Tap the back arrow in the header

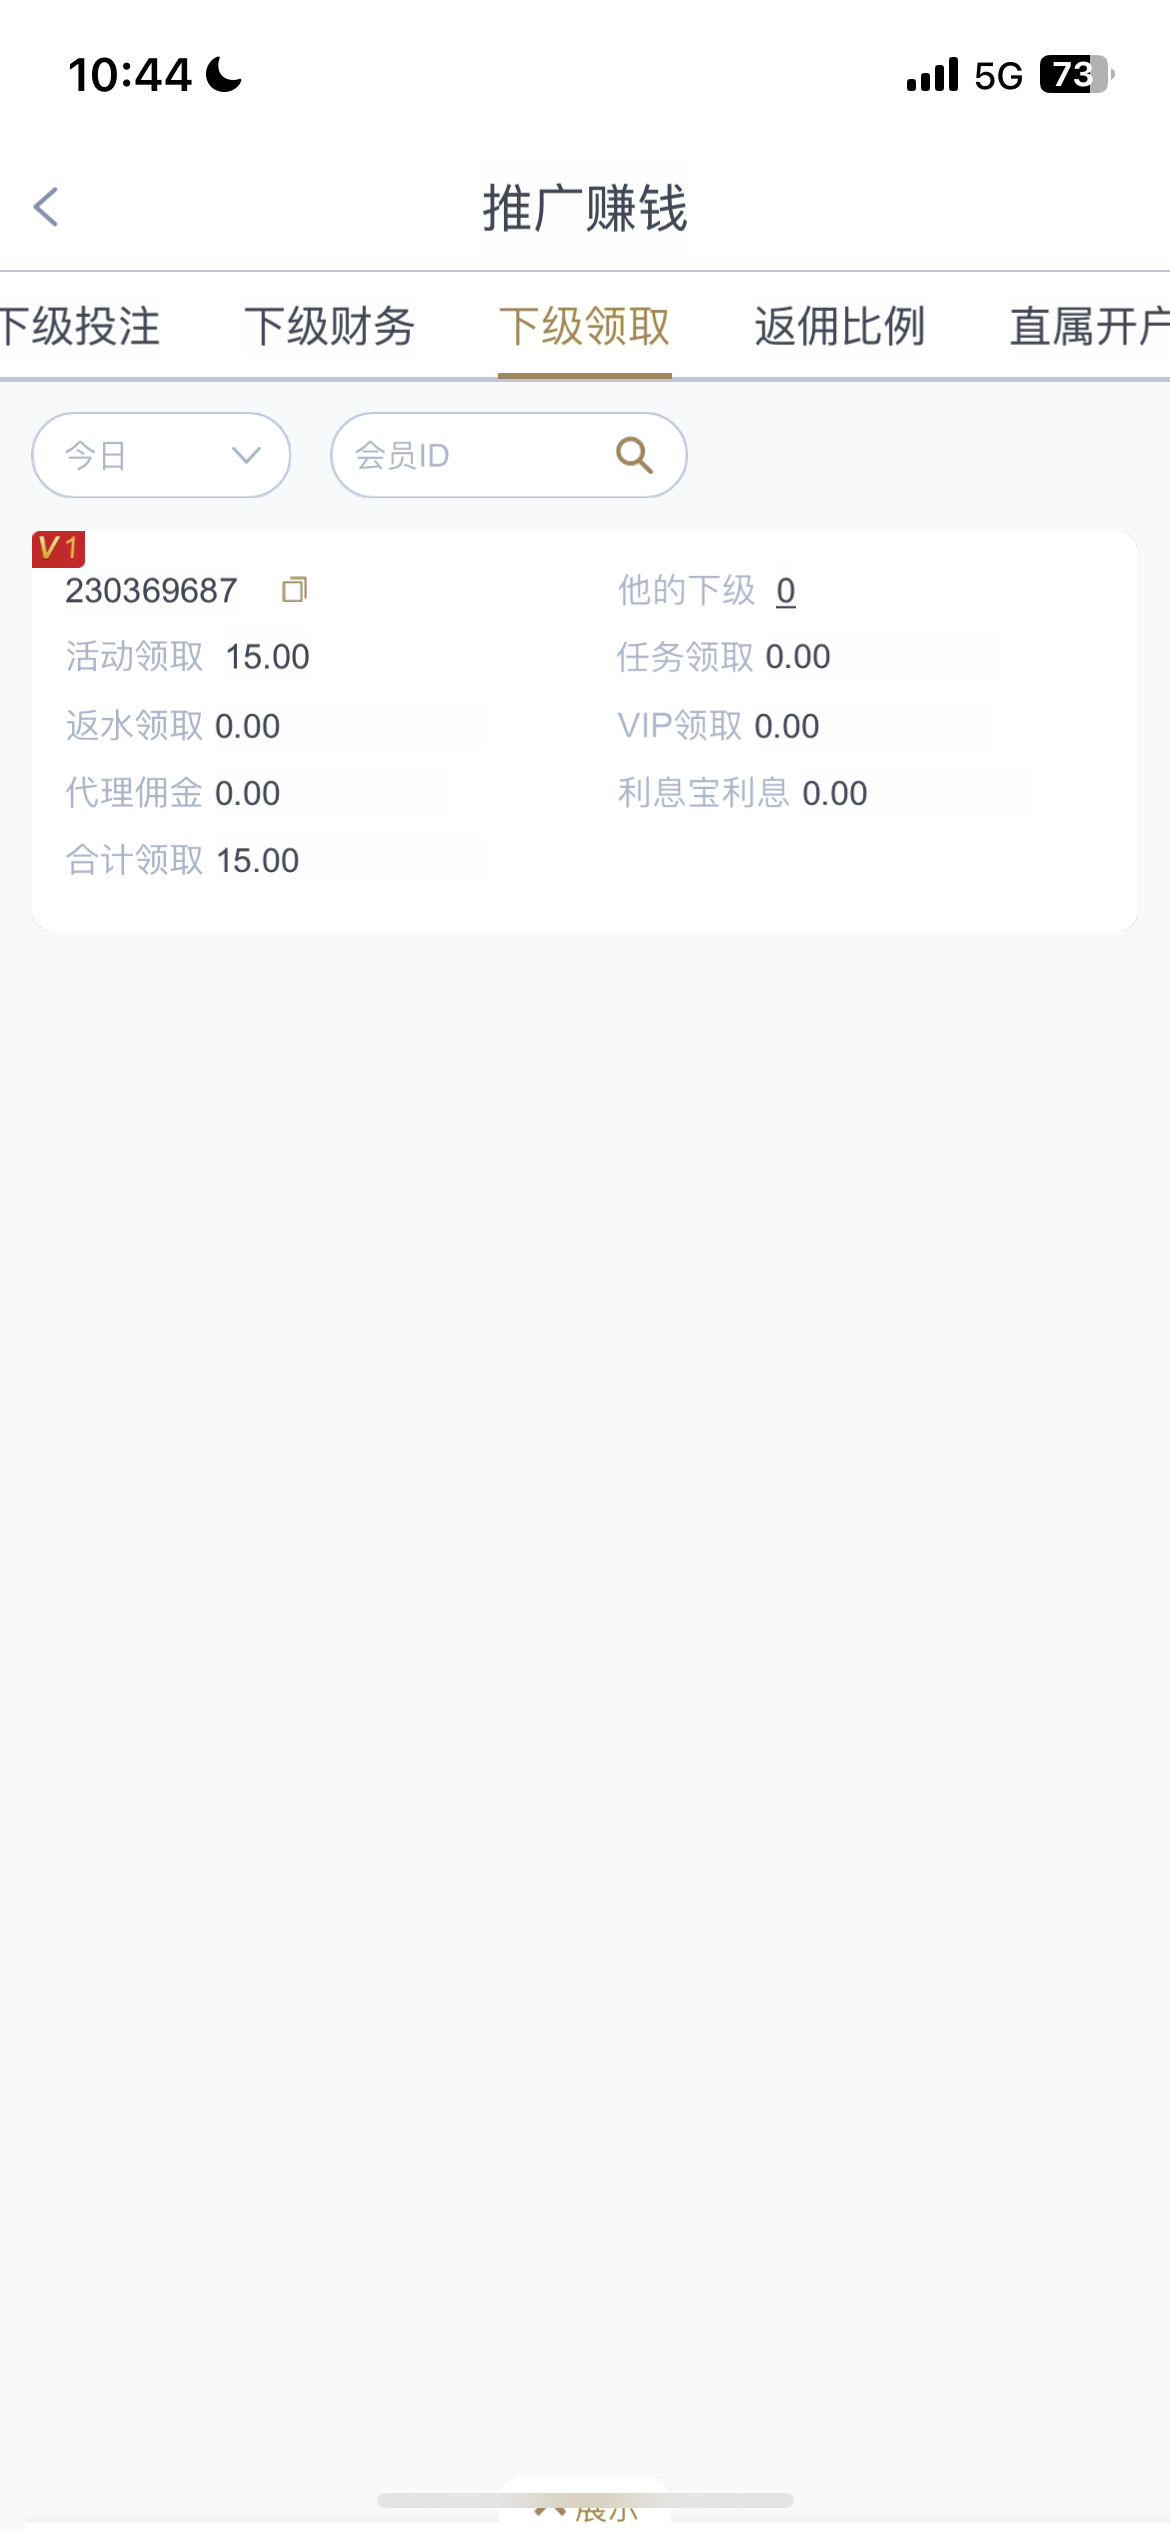click(46, 207)
